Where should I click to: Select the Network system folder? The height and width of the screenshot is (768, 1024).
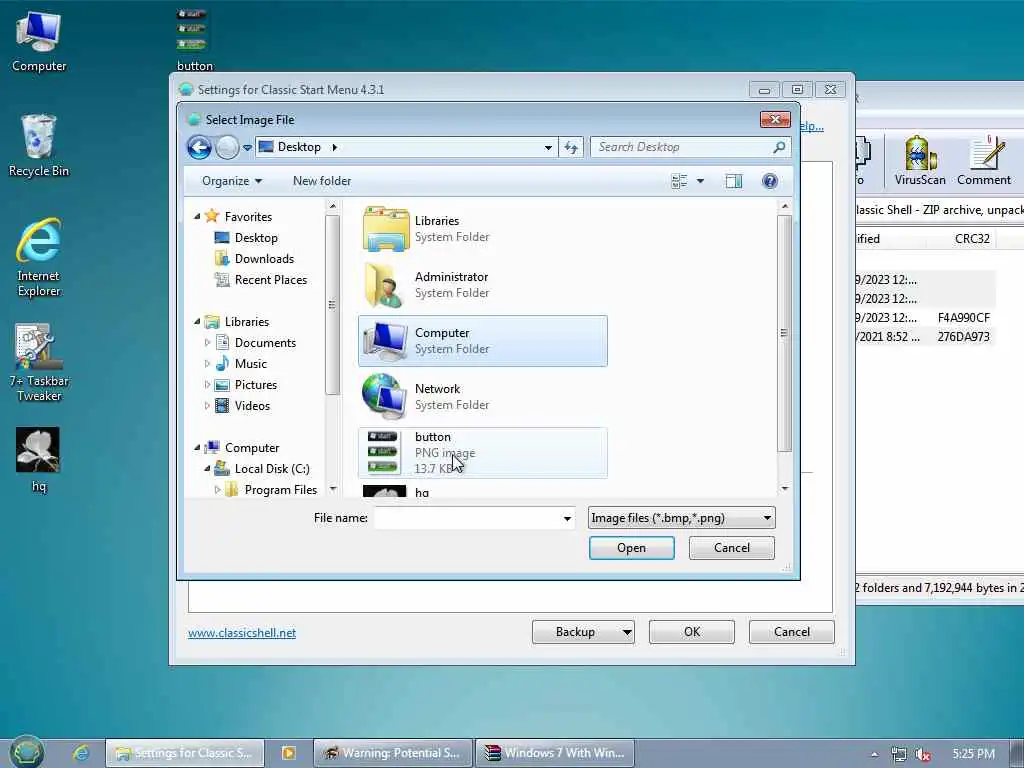tap(483, 396)
